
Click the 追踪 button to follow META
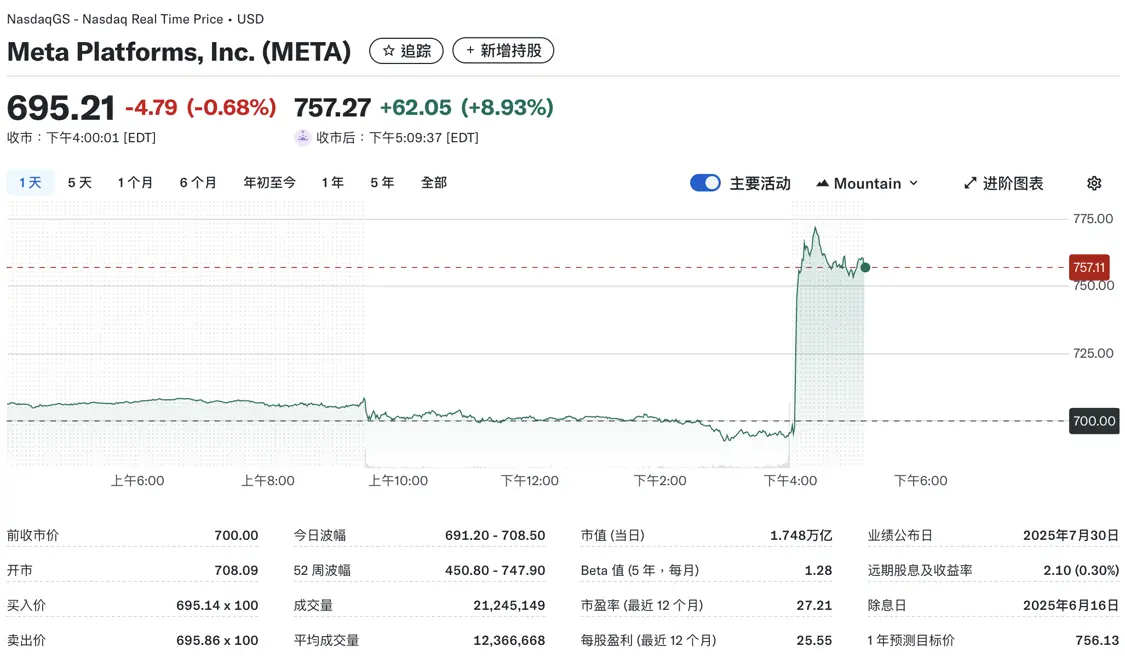click(x=406, y=50)
